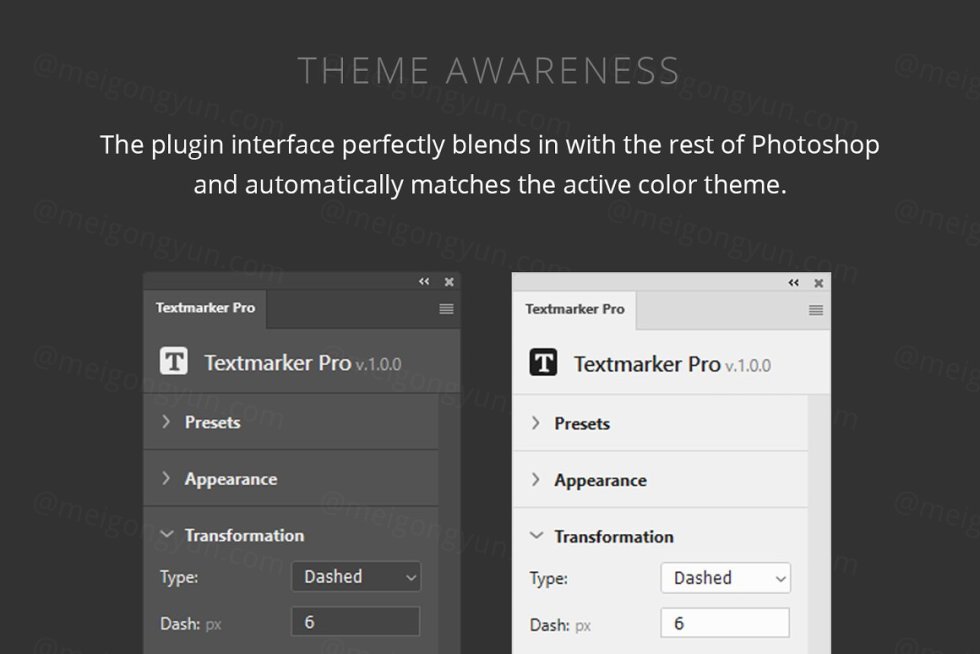
Task: Open the dark panel hamburger menu
Action: (446, 309)
